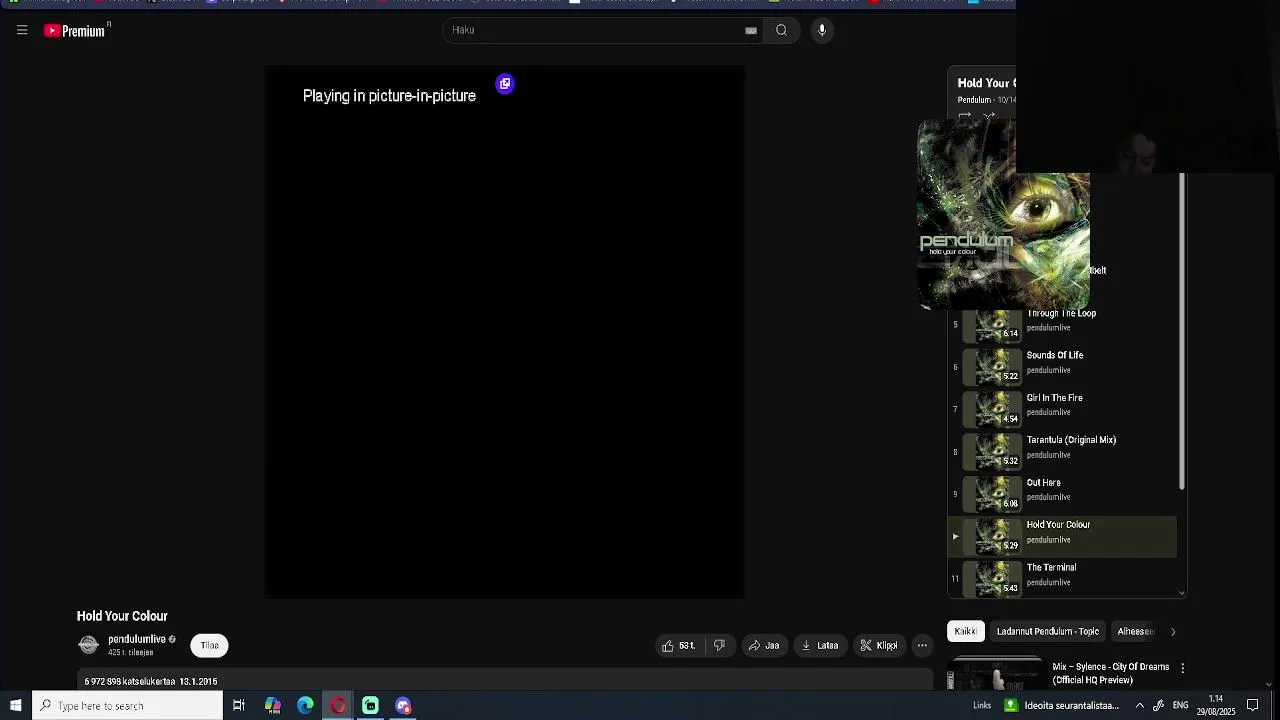The image size is (1280, 720).
Task: Dislike the video with thumbs down
Action: (x=718, y=646)
